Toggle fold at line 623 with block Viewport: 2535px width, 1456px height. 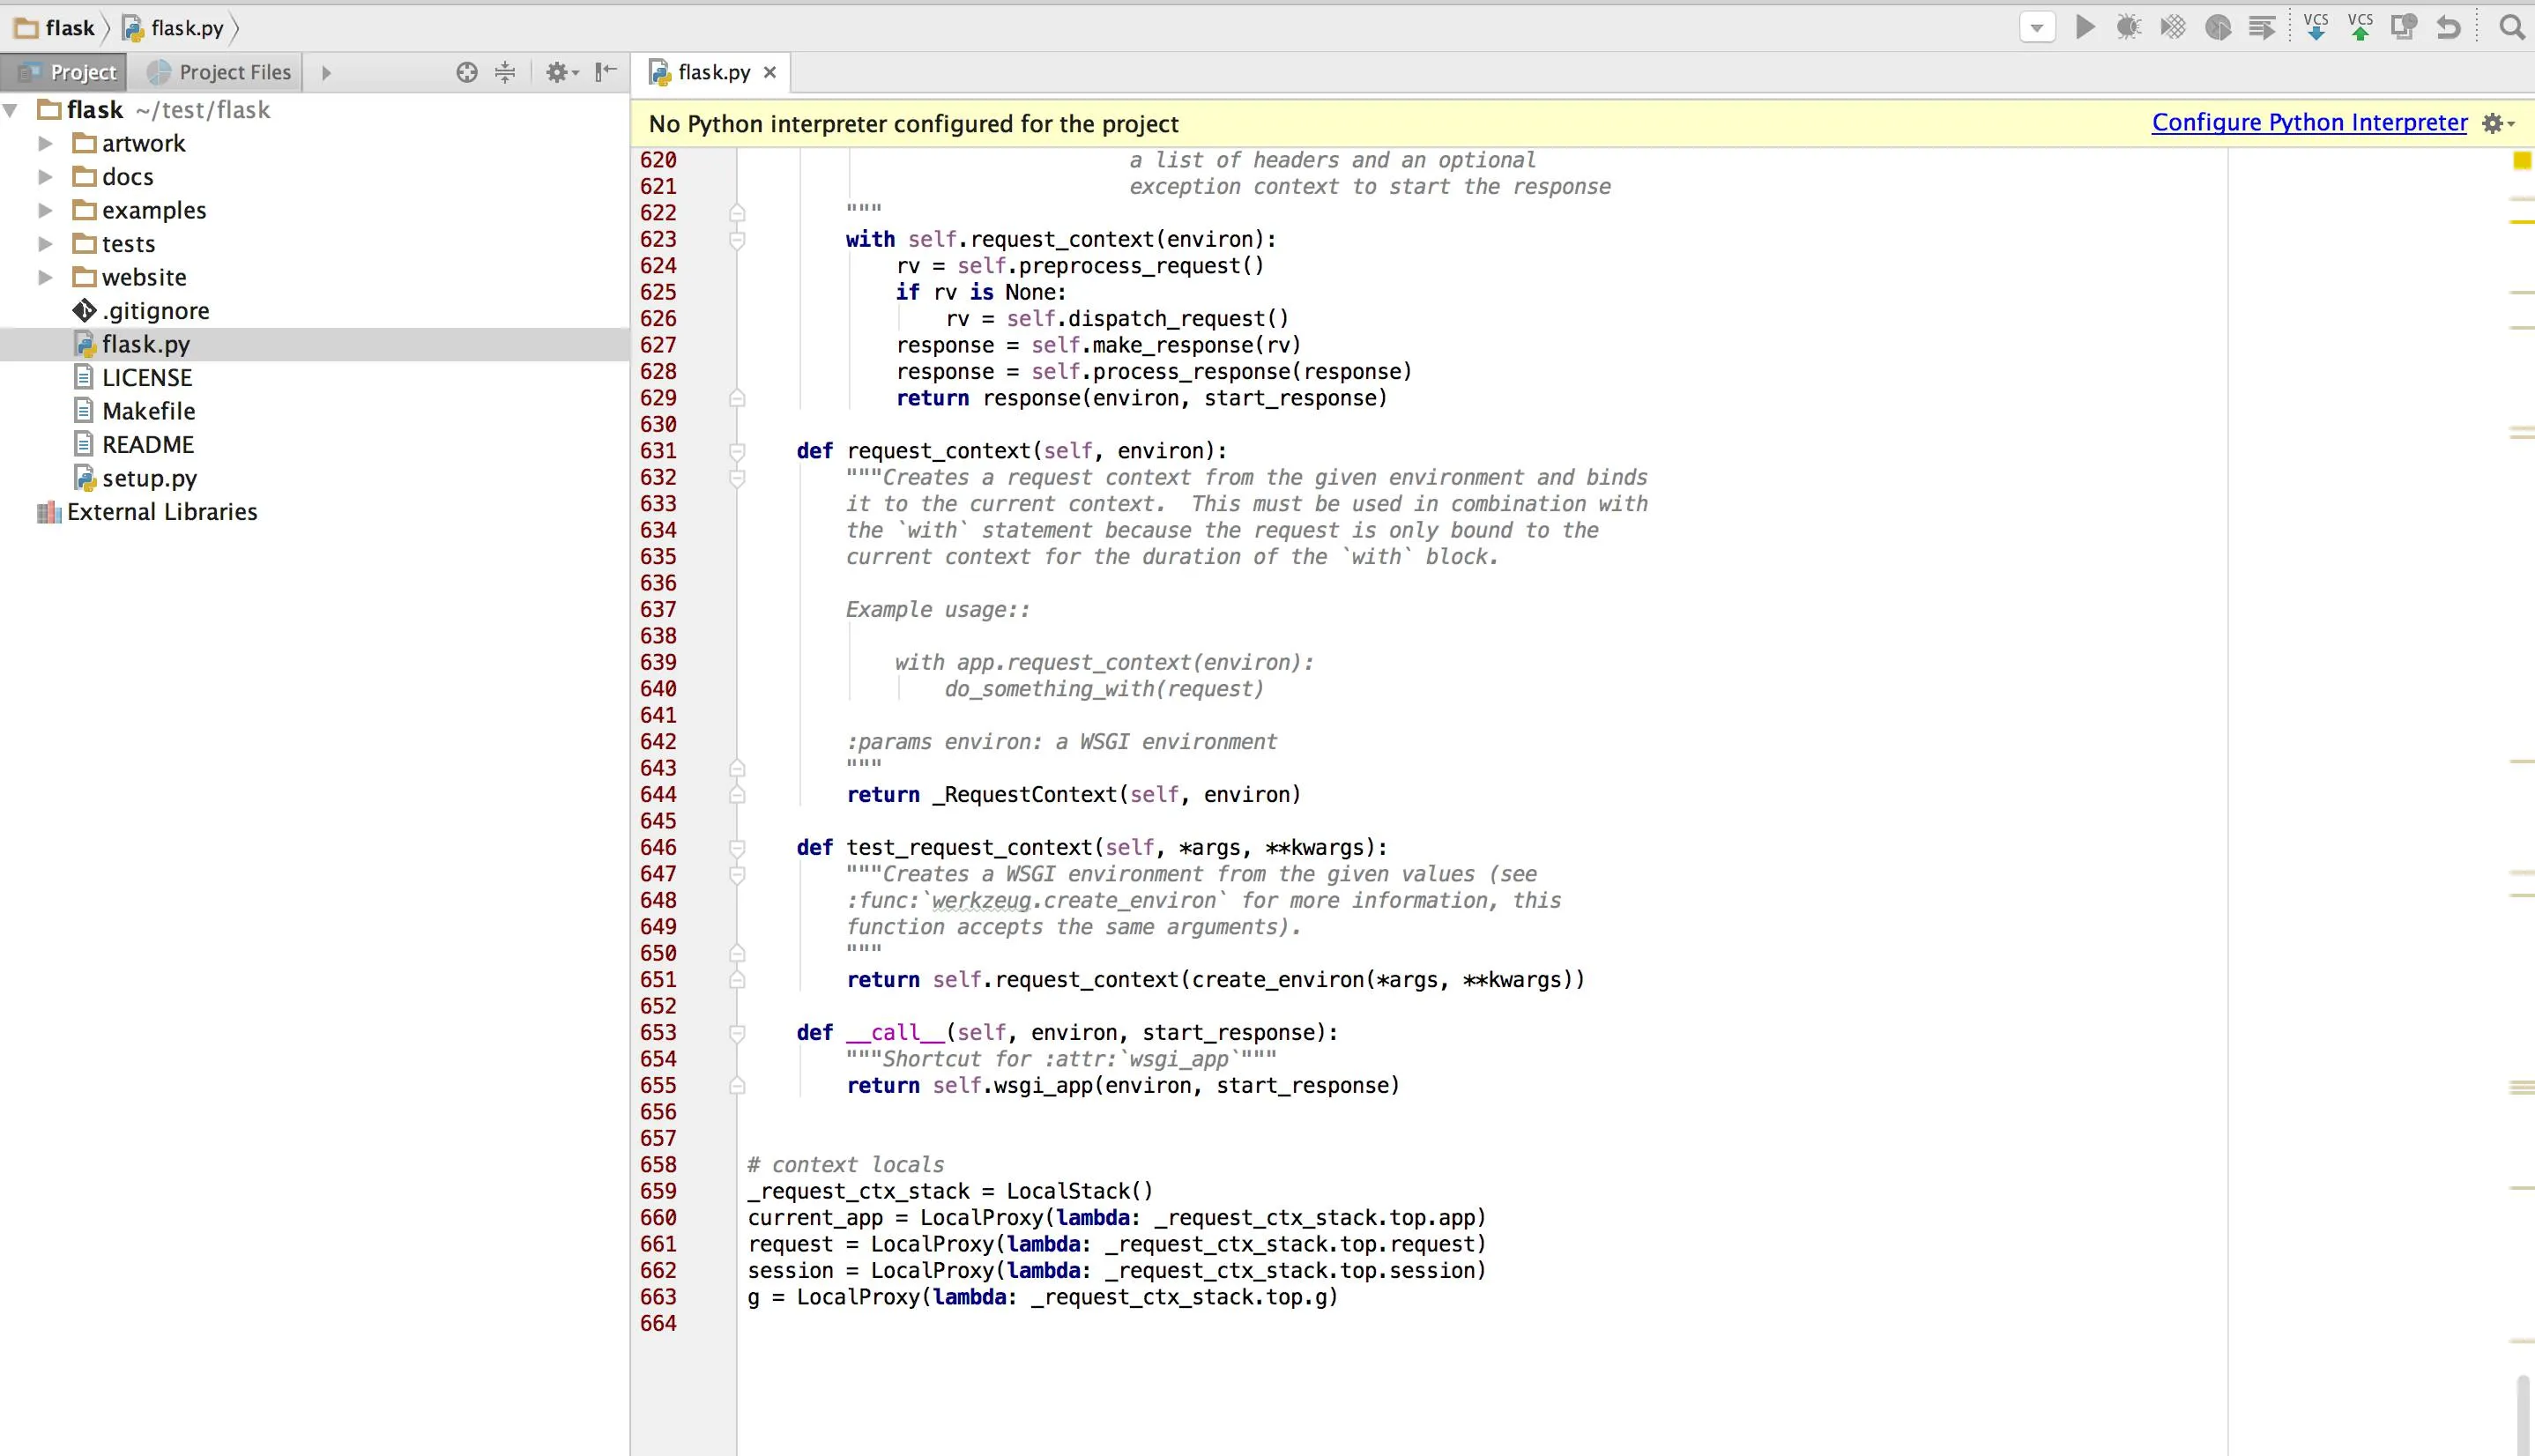737,240
